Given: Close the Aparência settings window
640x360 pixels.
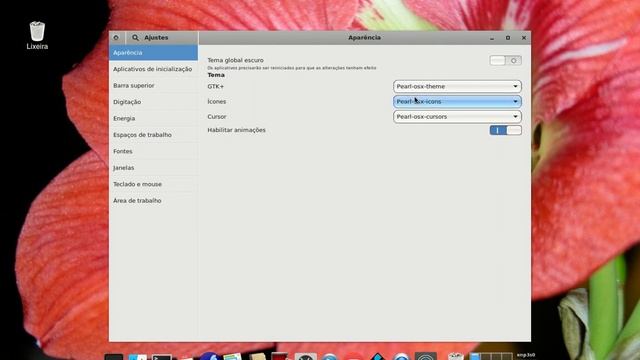Looking at the screenshot, I should click(x=524, y=38).
